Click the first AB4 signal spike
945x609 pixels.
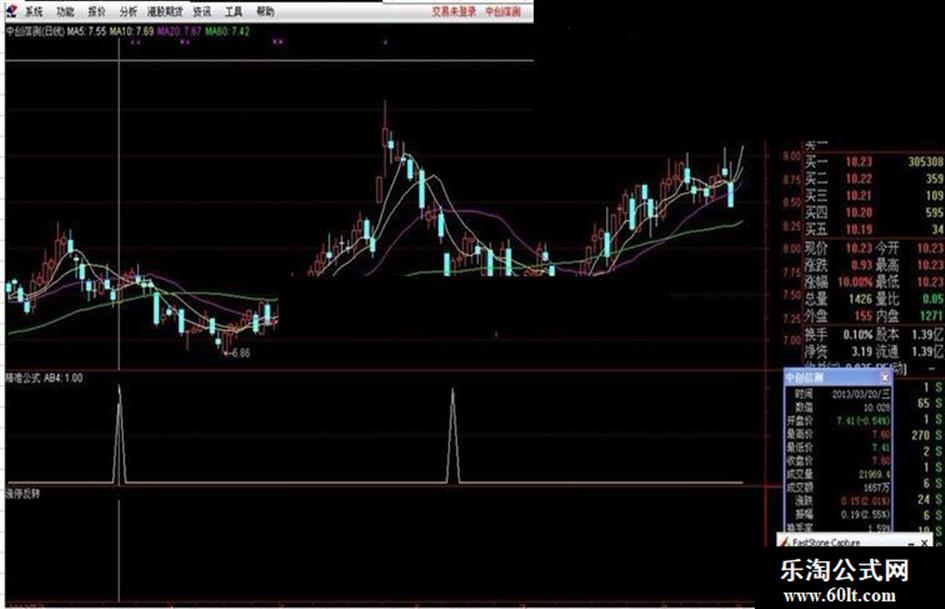coord(119,434)
